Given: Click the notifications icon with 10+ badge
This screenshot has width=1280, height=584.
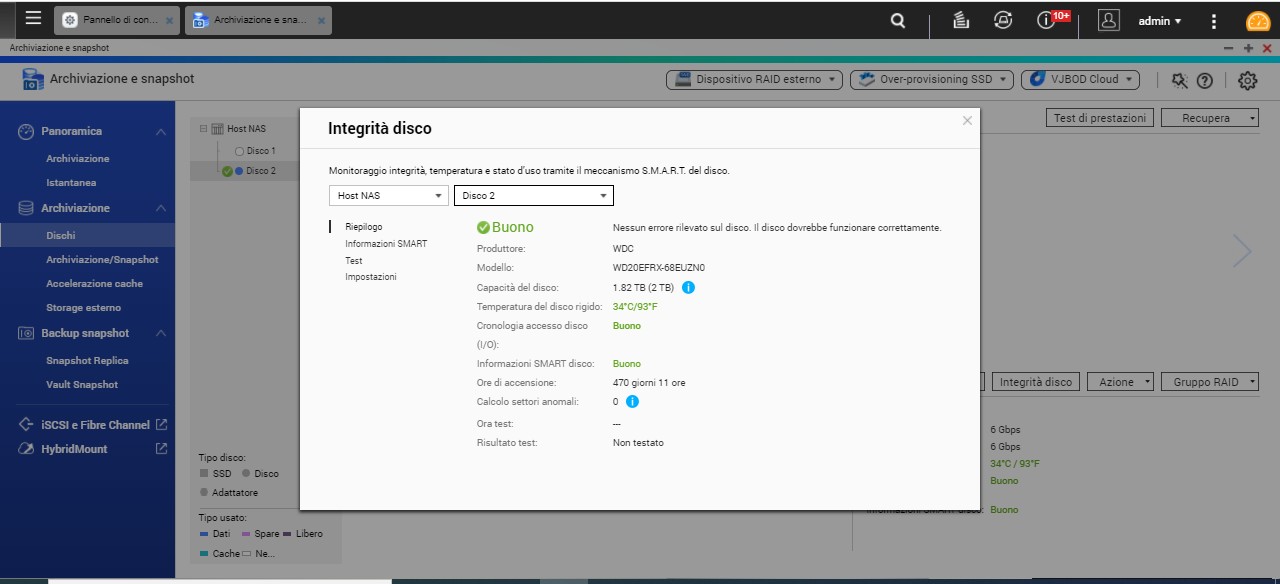Looking at the screenshot, I should click(1047, 20).
